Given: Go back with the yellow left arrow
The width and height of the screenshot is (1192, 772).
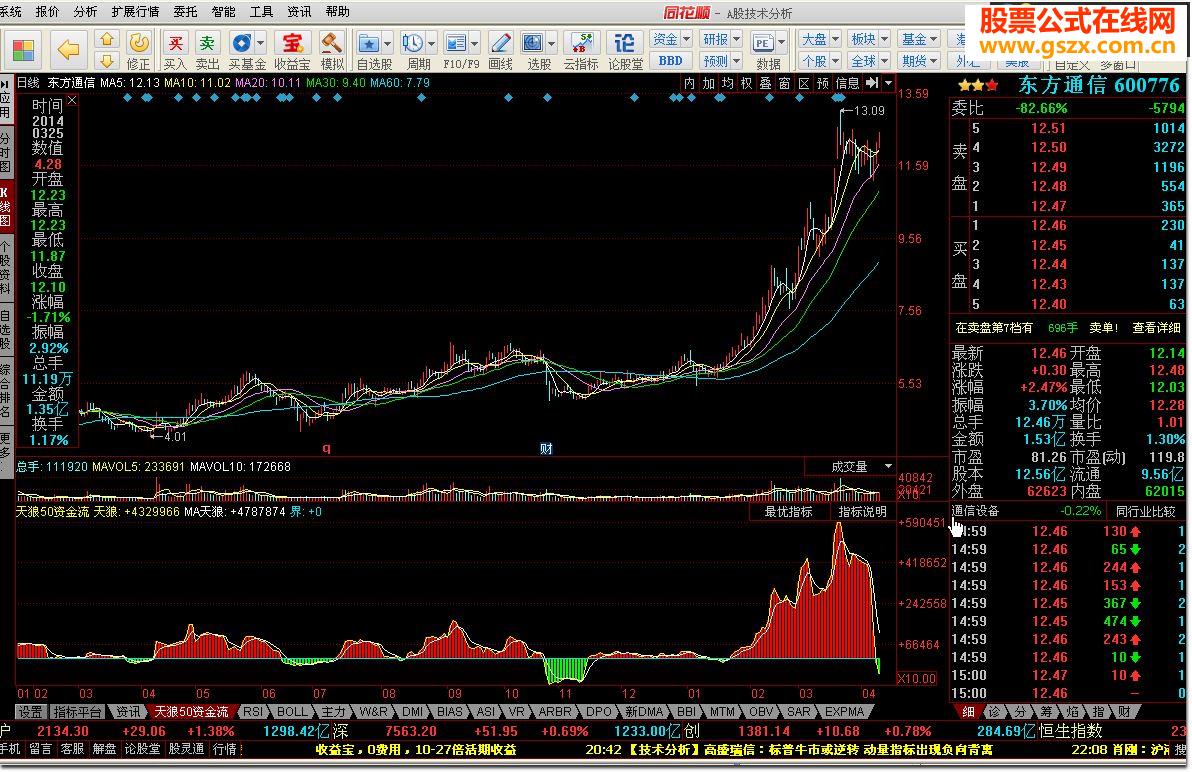Looking at the screenshot, I should click(68, 50).
